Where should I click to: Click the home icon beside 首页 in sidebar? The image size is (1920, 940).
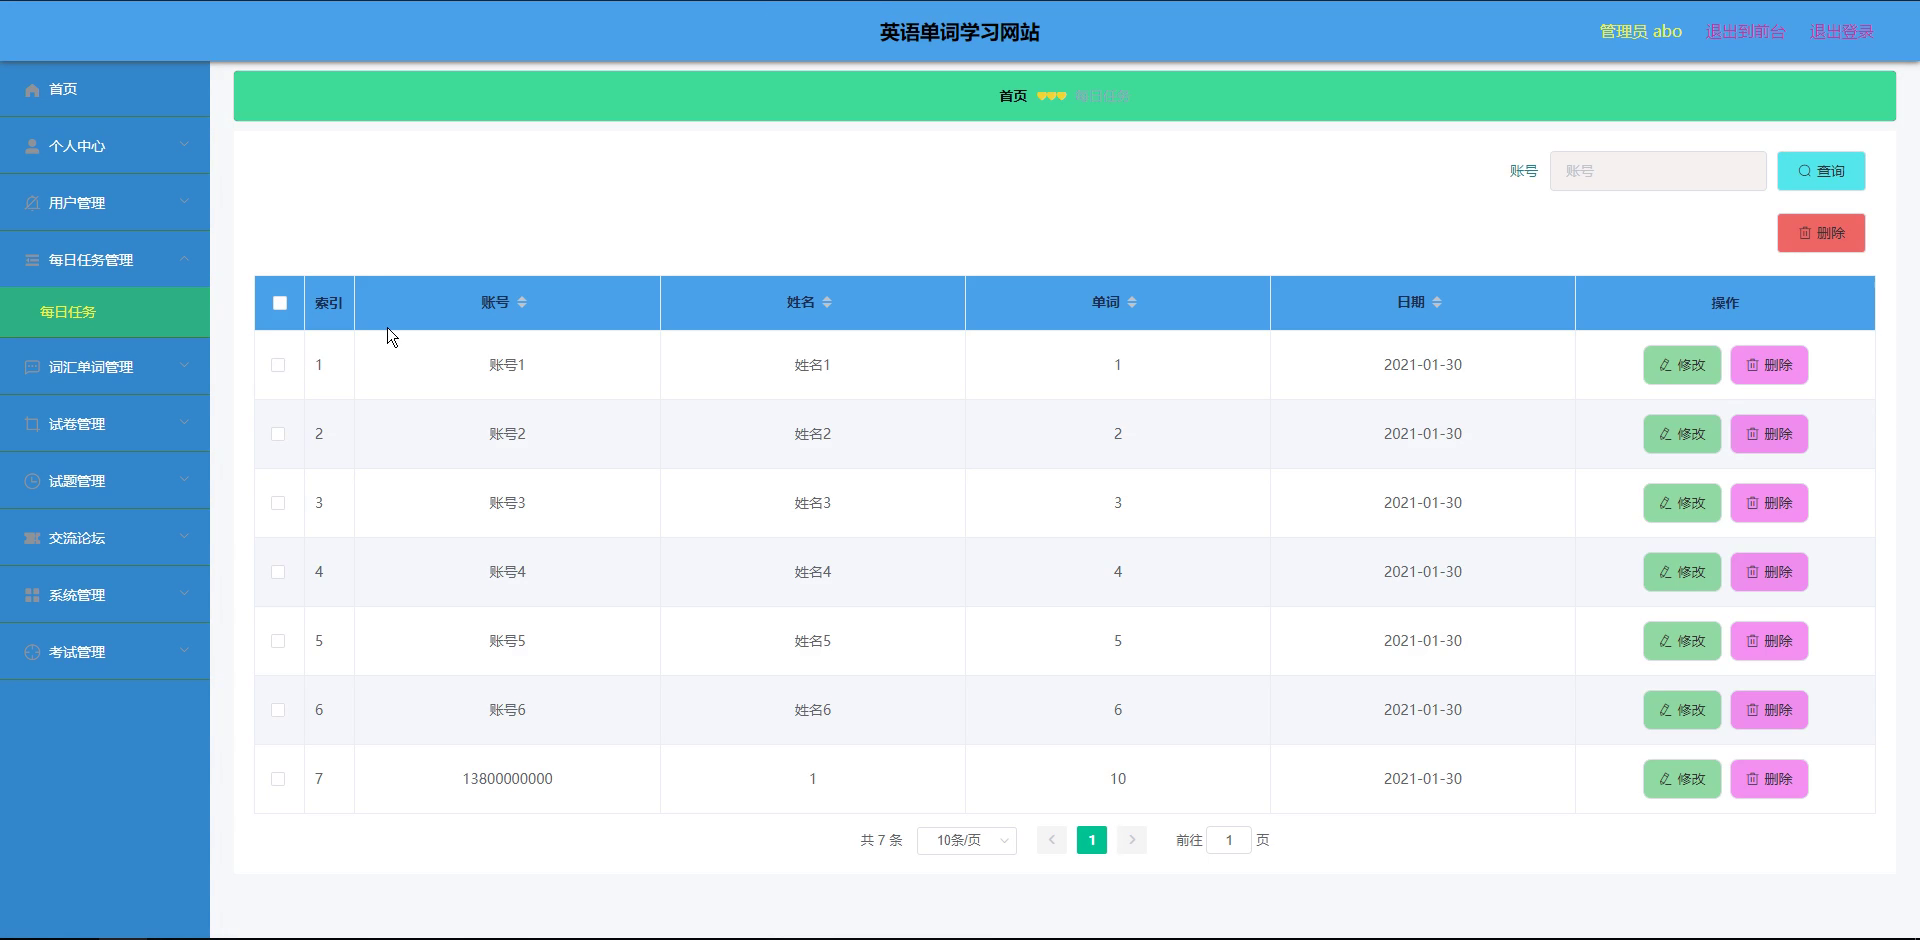32,90
